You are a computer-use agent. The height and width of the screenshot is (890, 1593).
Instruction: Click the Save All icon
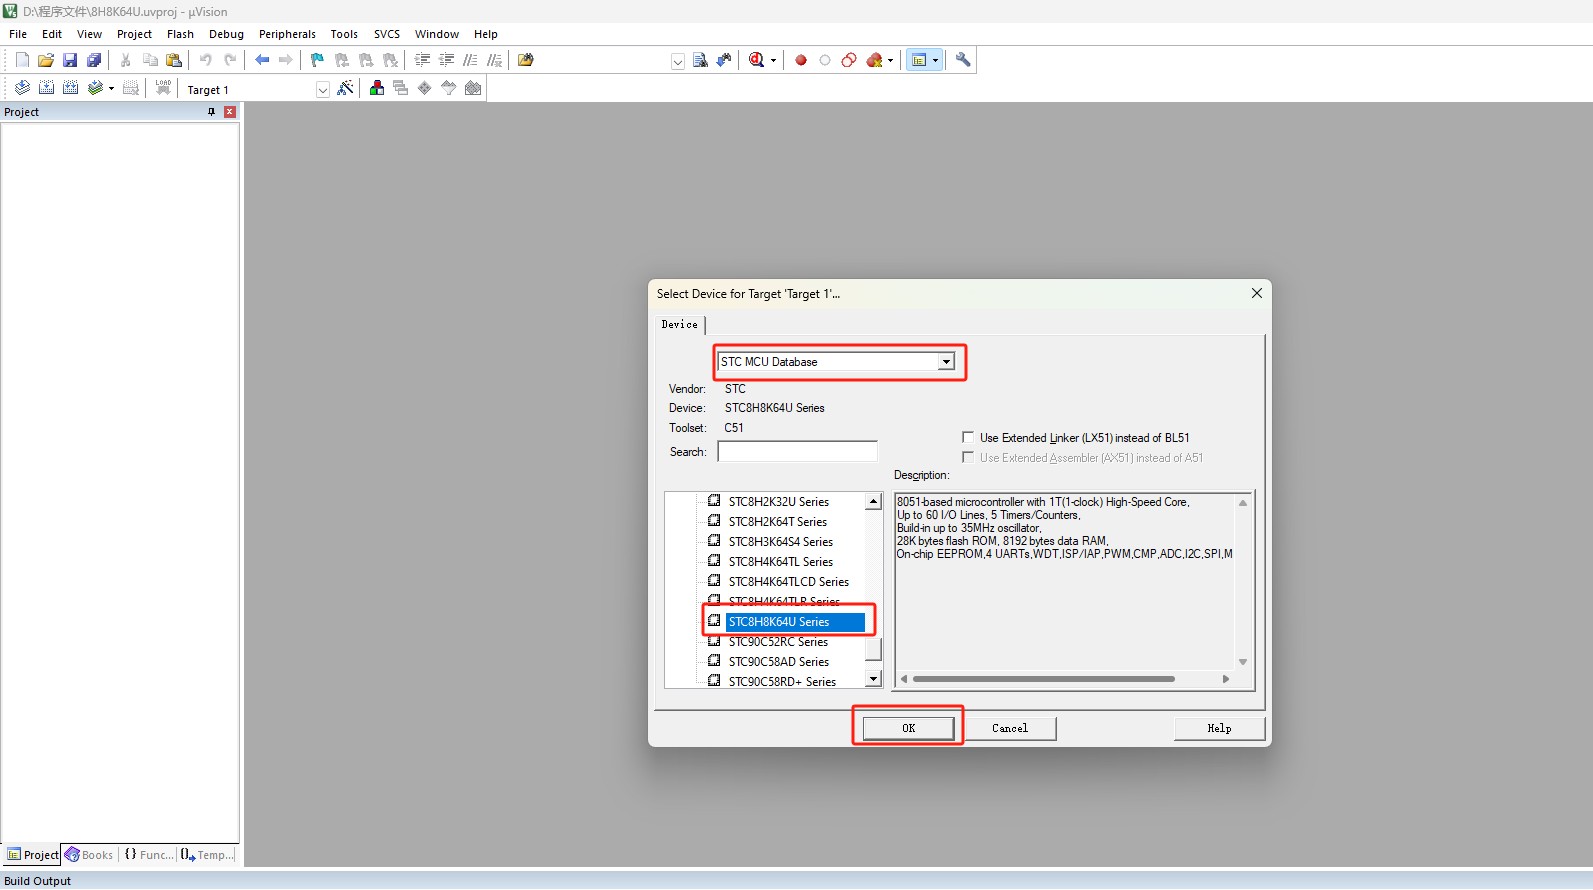94,60
